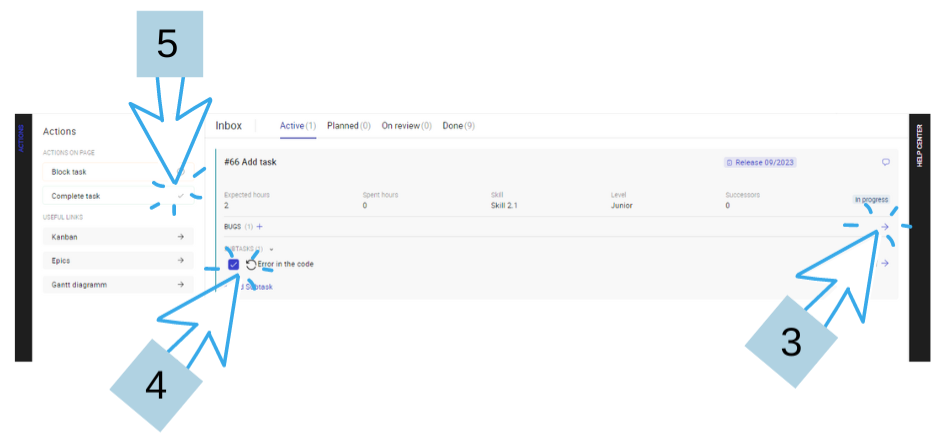Collapse the vertical ACTIONS side panel
940x435 pixels.
[x=24, y=140]
